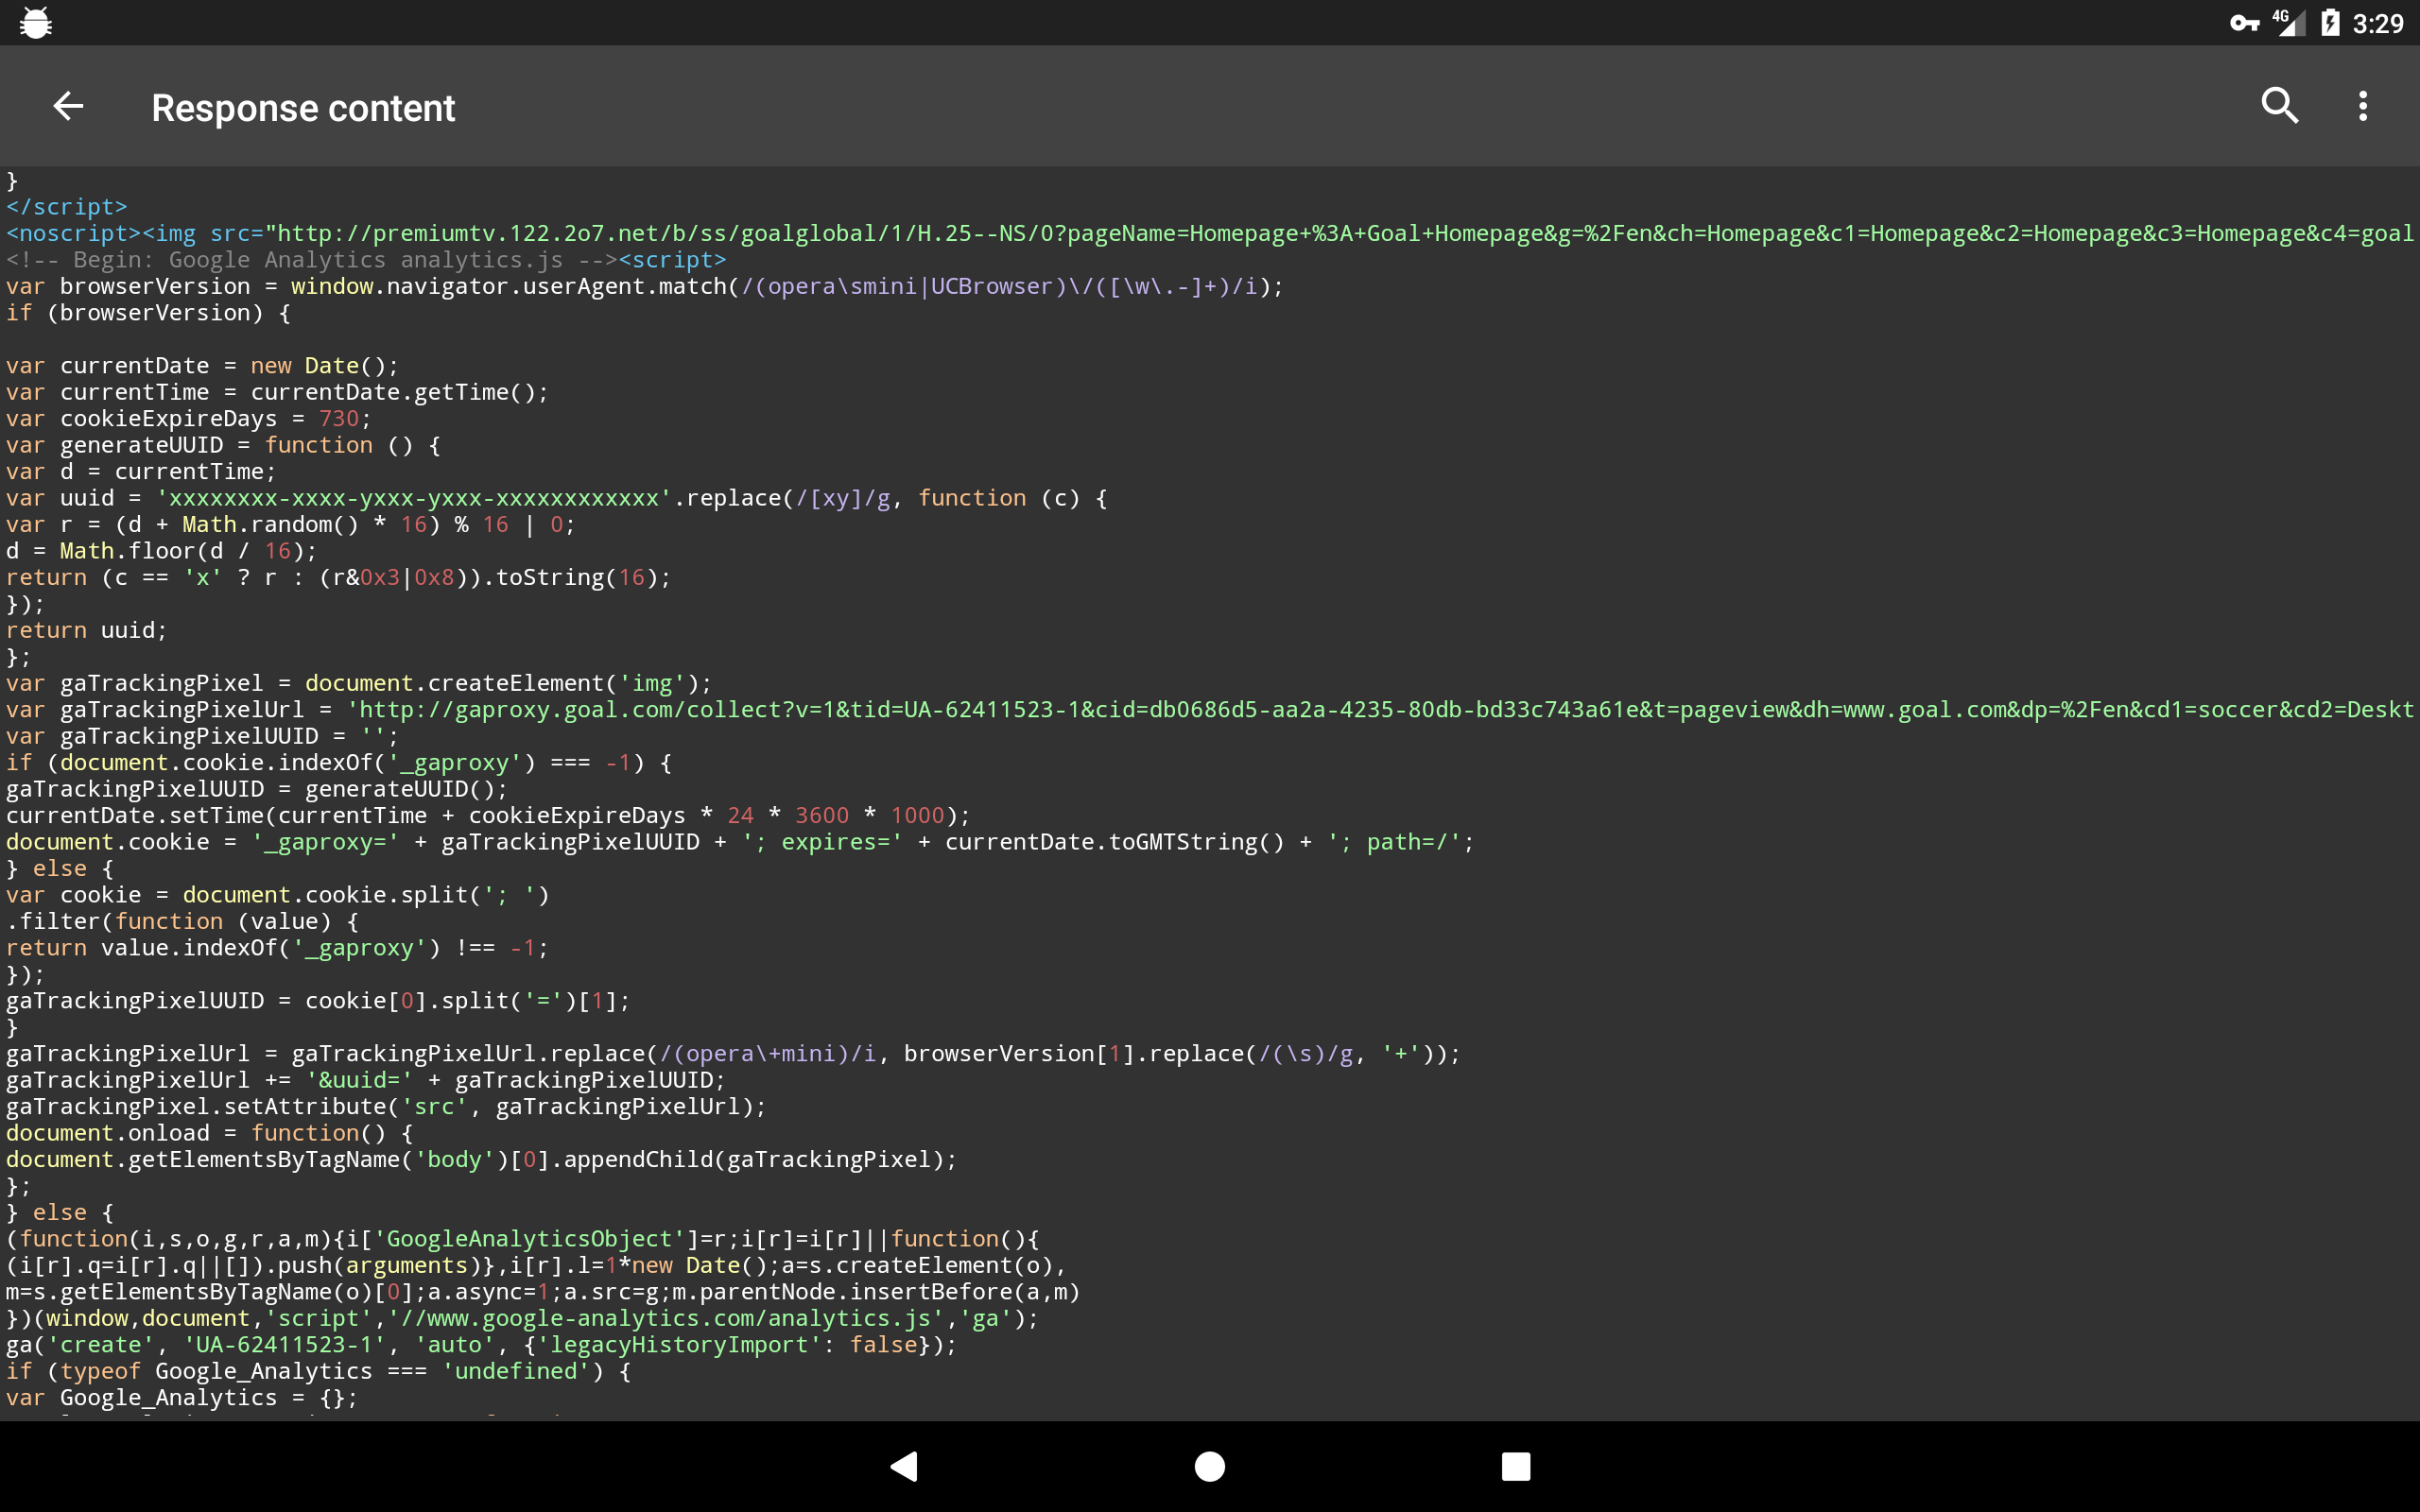Tap the VPN key status icon
This screenshot has height=1512, width=2420.
pyautogui.click(x=2243, y=23)
